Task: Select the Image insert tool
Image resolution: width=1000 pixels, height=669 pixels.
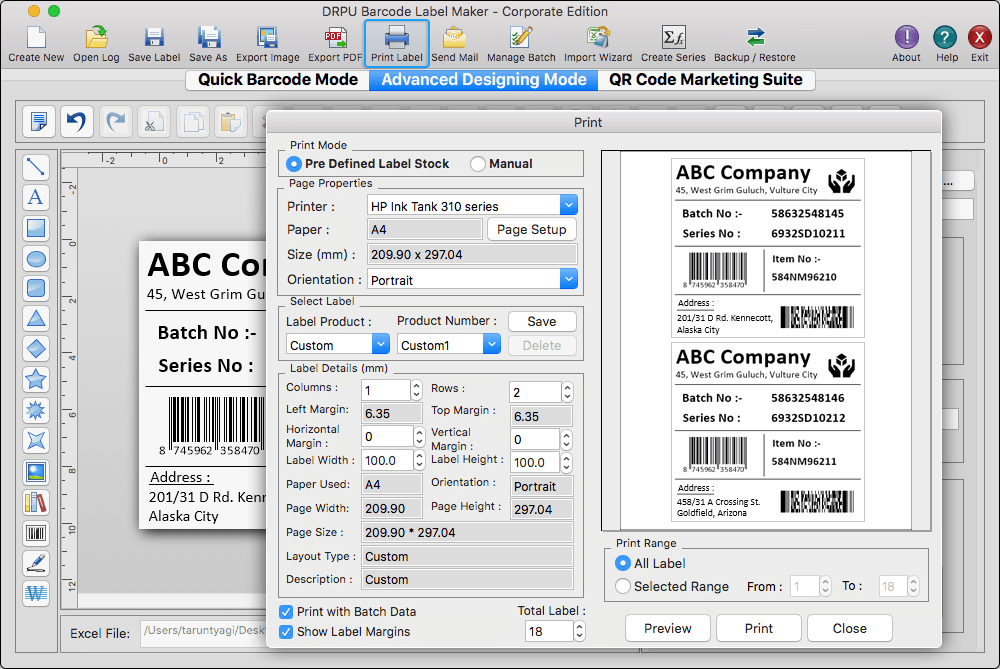Action: pos(36,473)
